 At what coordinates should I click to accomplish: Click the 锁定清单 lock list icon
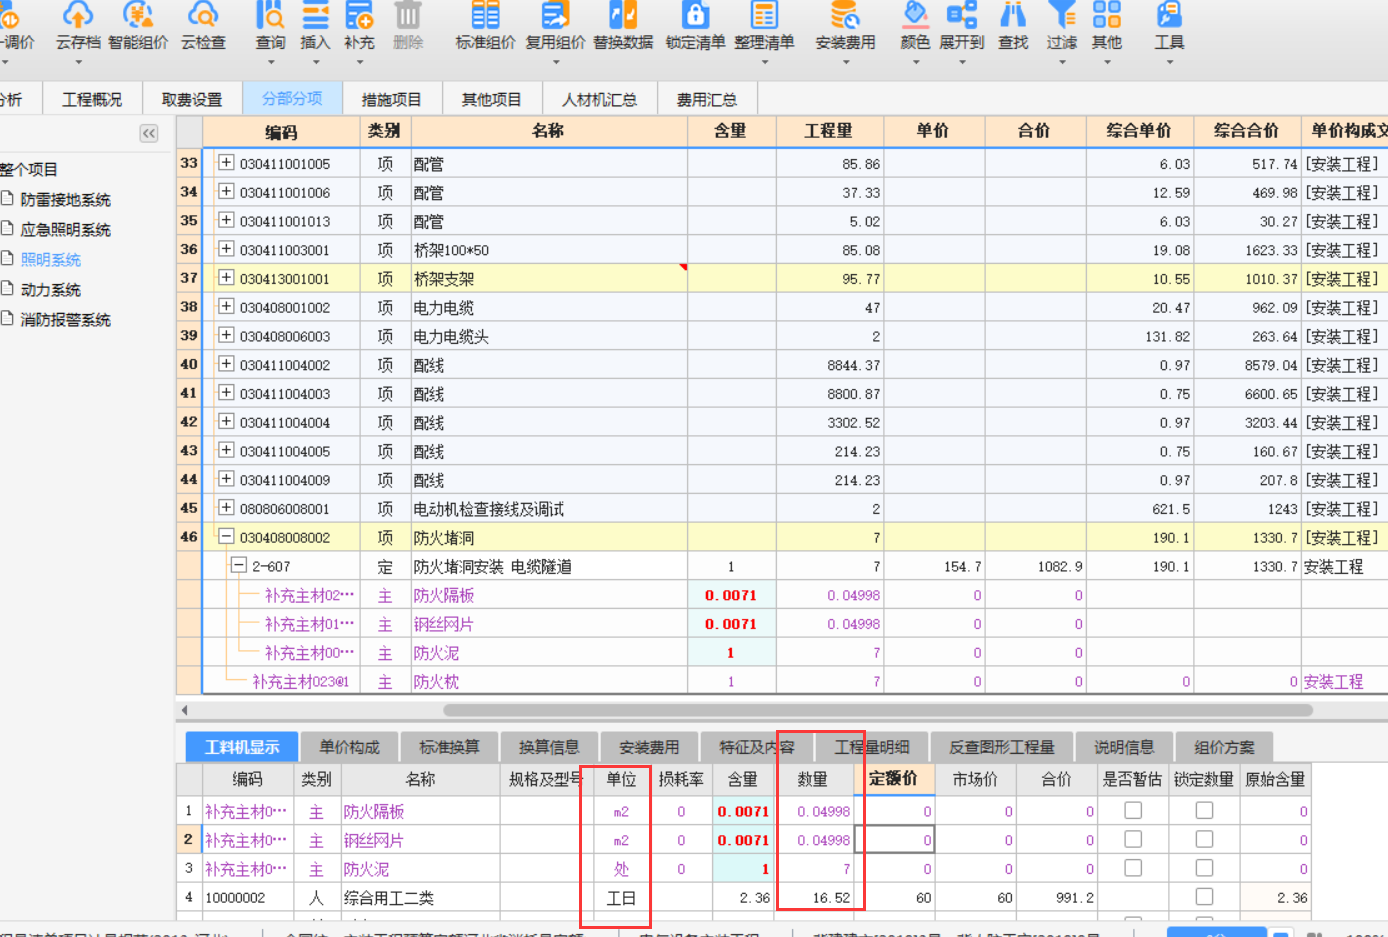(695, 15)
